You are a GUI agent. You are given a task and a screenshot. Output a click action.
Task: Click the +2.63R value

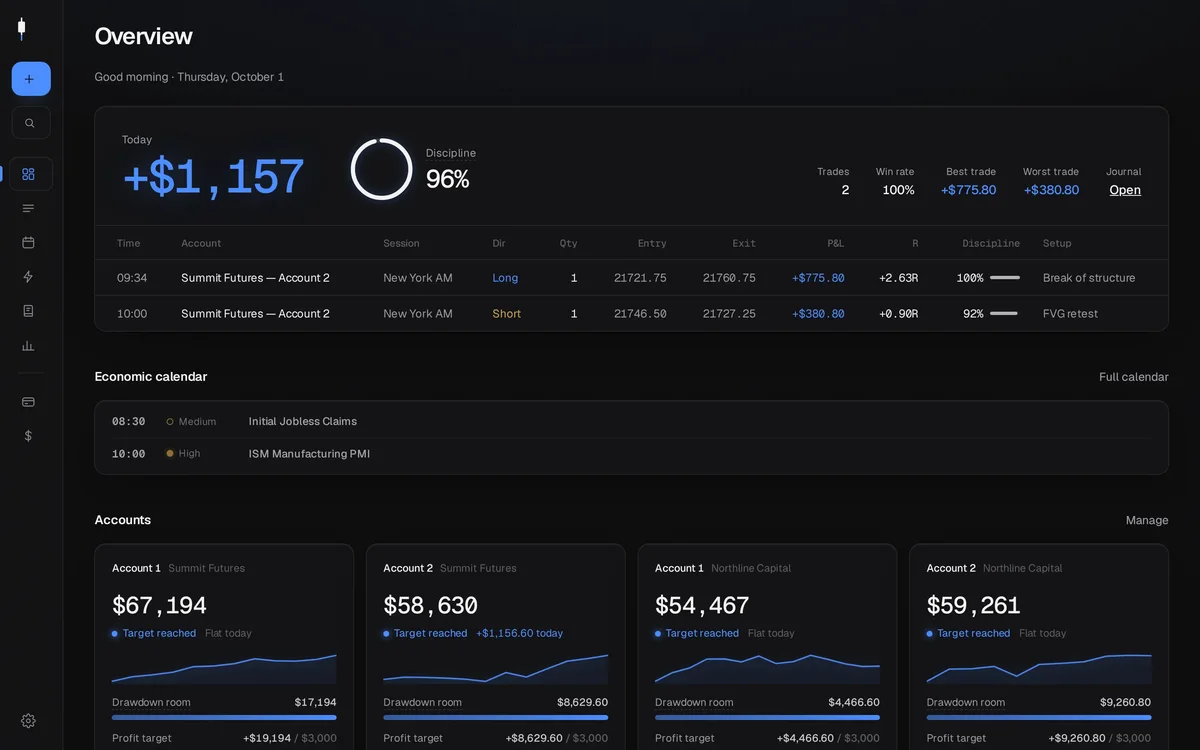[x=898, y=278]
